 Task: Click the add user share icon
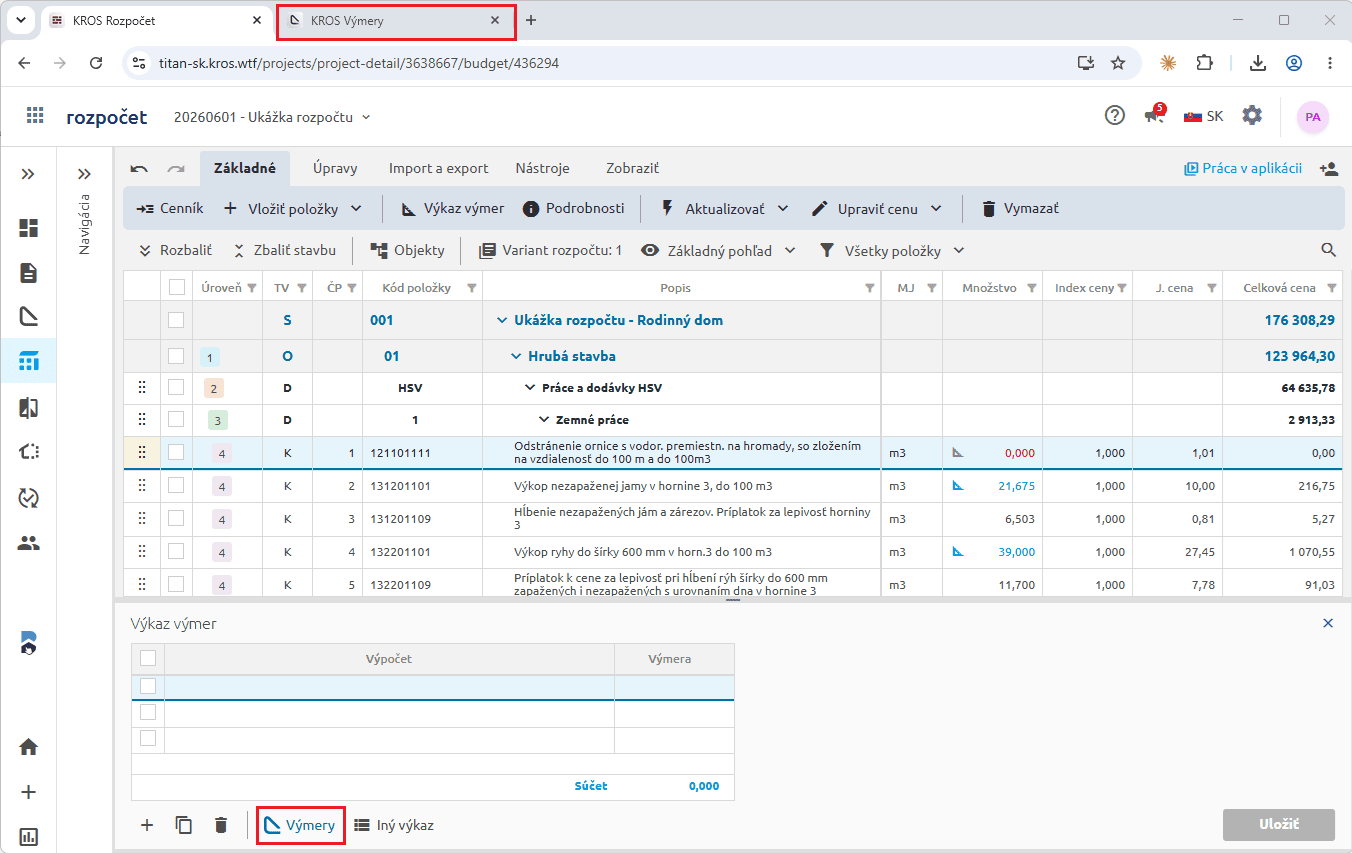(1329, 169)
